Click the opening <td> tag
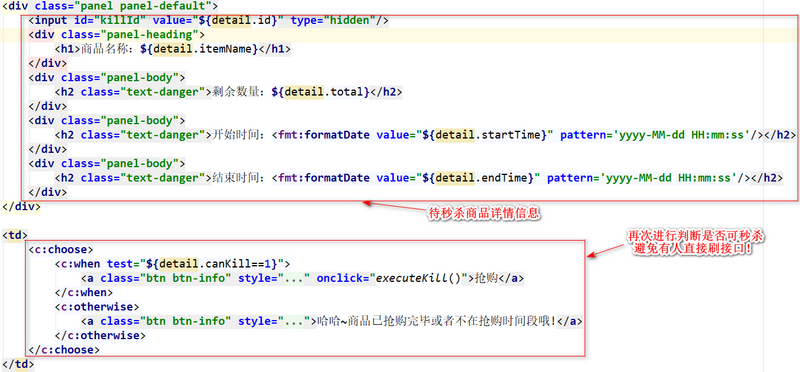 click(x=15, y=235)
